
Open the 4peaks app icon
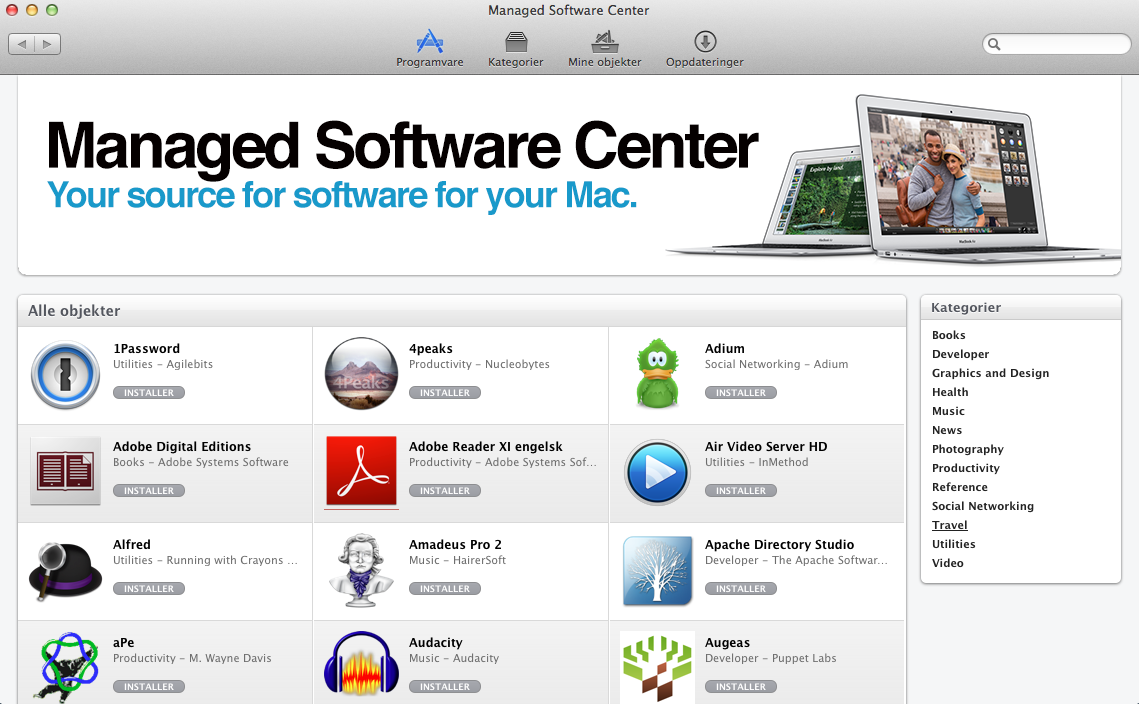click(361, 375)
